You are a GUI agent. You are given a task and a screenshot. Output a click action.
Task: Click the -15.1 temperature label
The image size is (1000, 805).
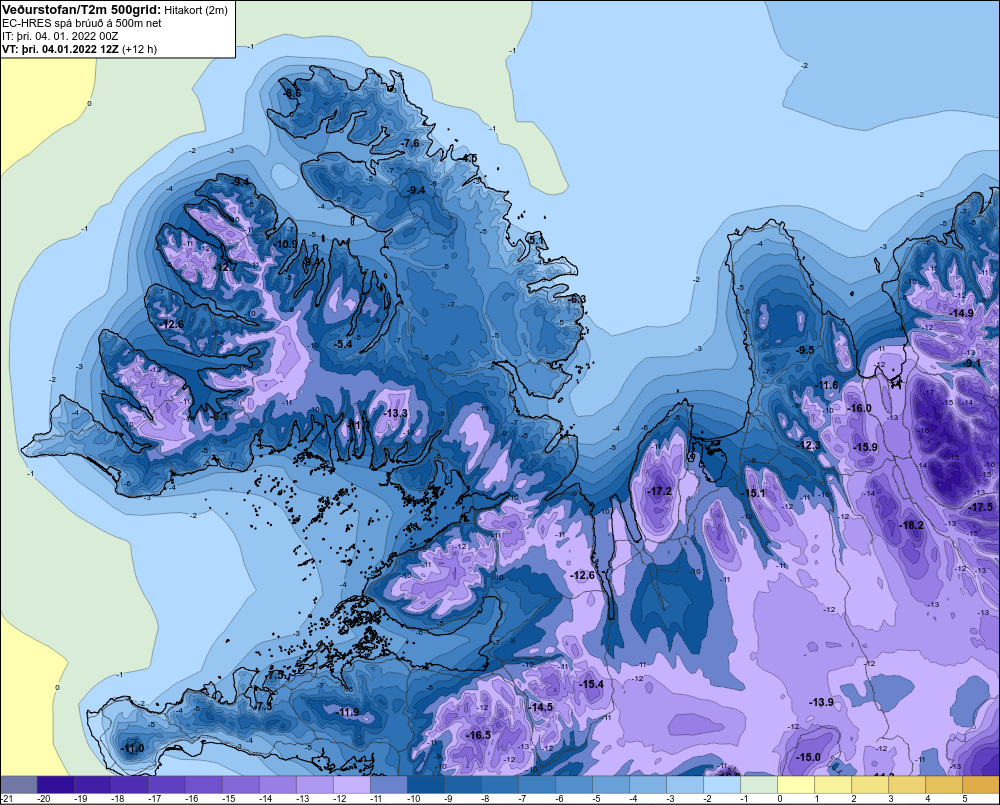[753, 493]
